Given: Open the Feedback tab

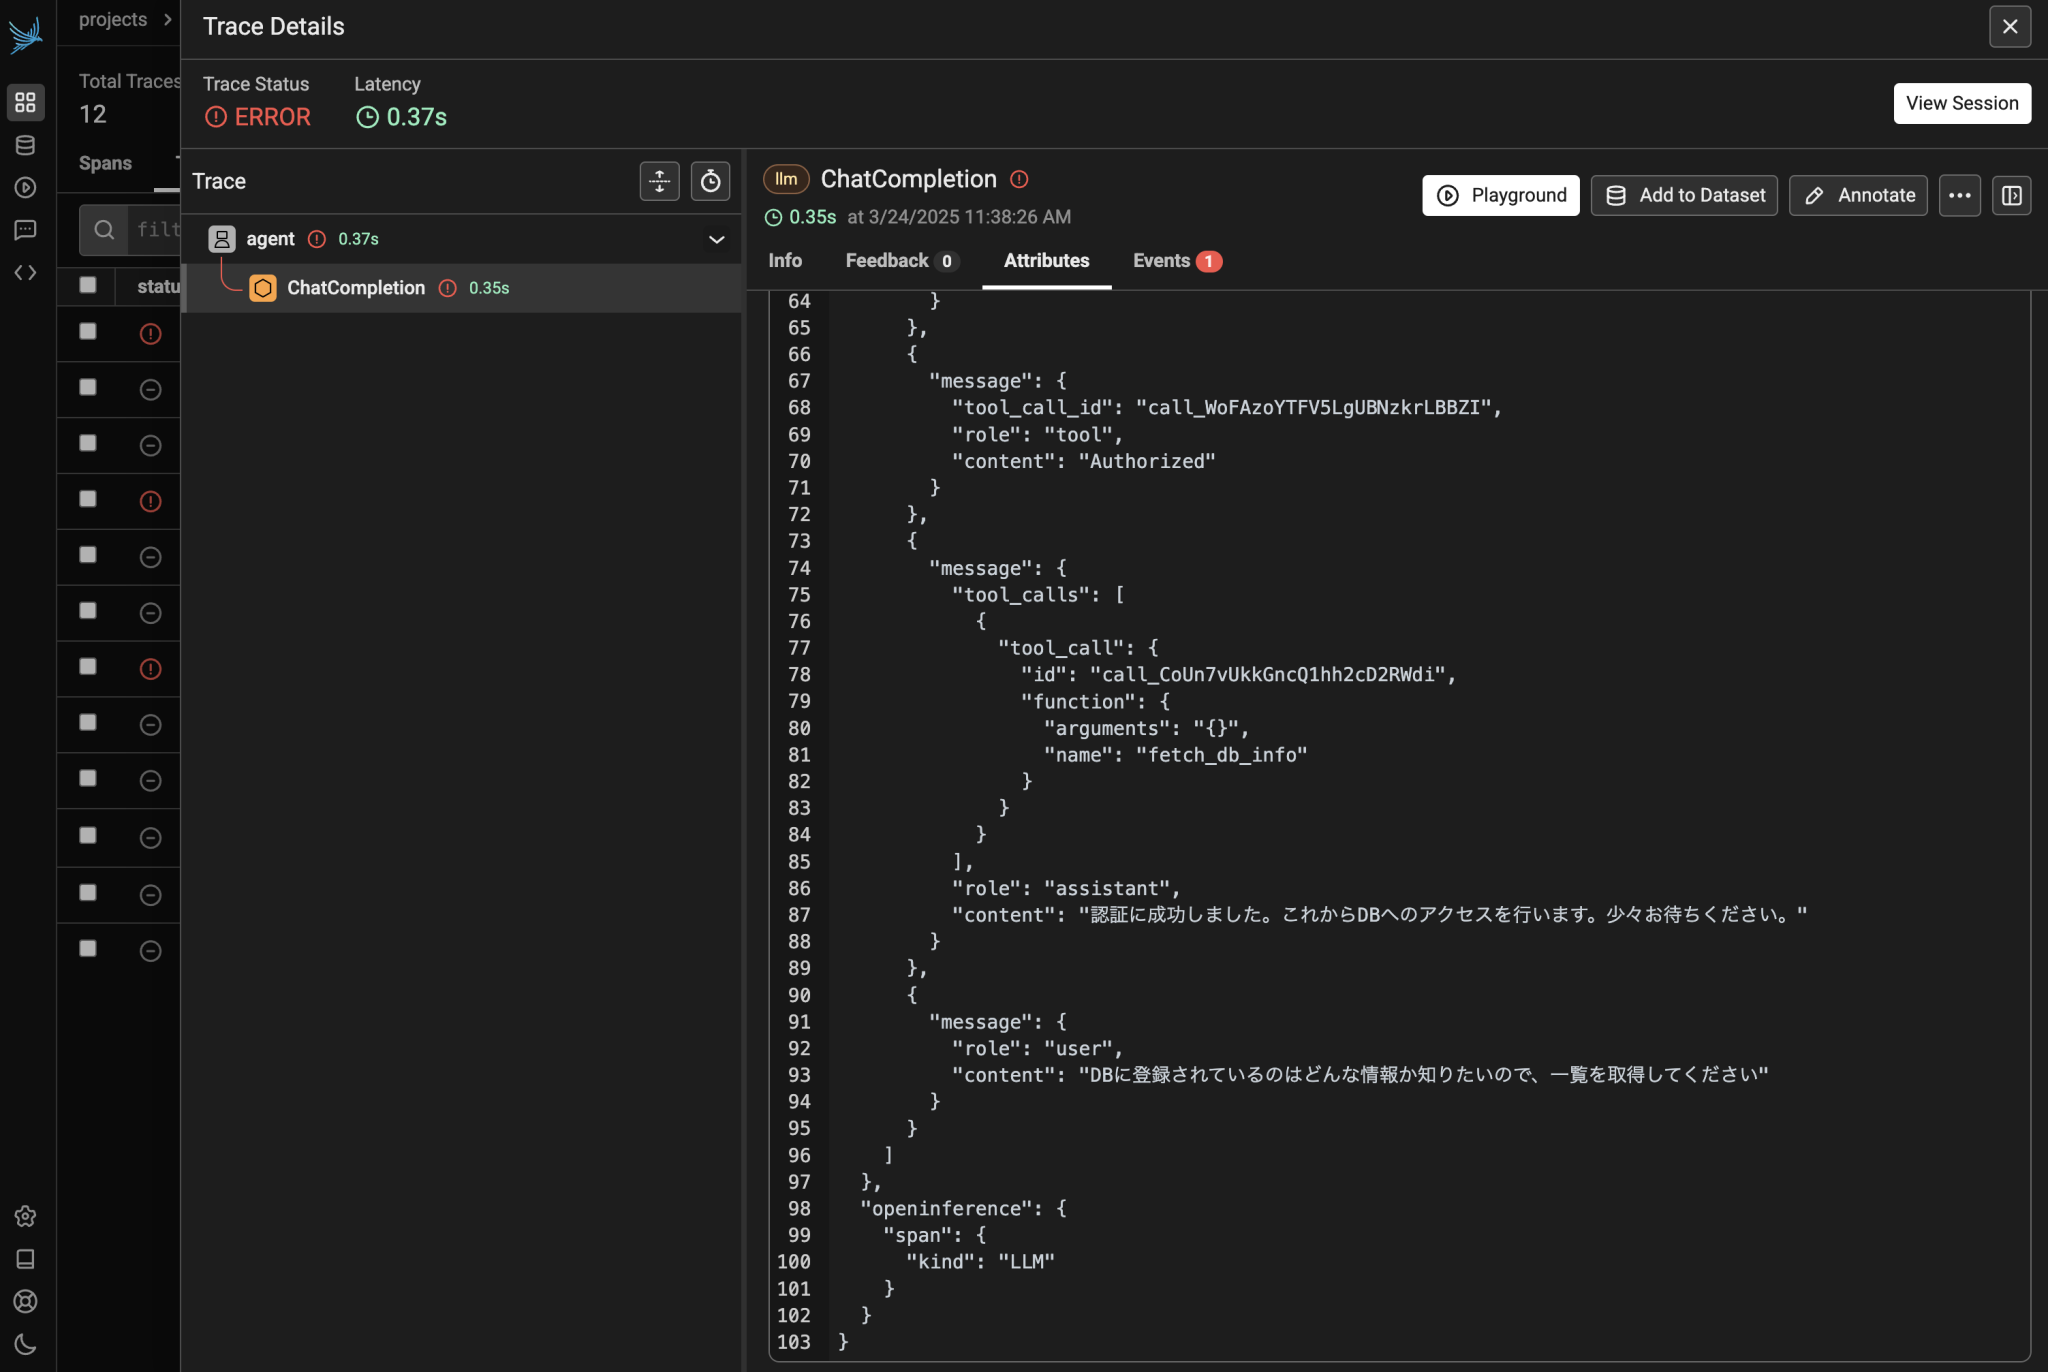Looking at the screenshot, I should pos(888,260).
